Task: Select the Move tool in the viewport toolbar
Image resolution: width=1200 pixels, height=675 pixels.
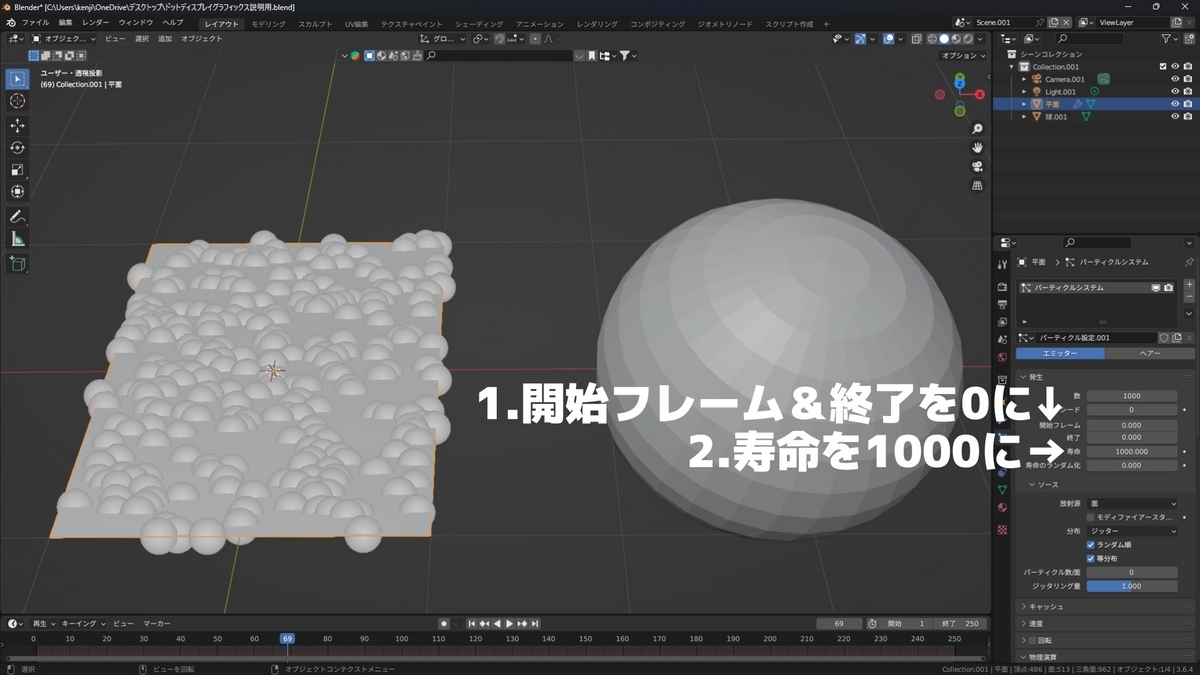Action: [17, 126]
